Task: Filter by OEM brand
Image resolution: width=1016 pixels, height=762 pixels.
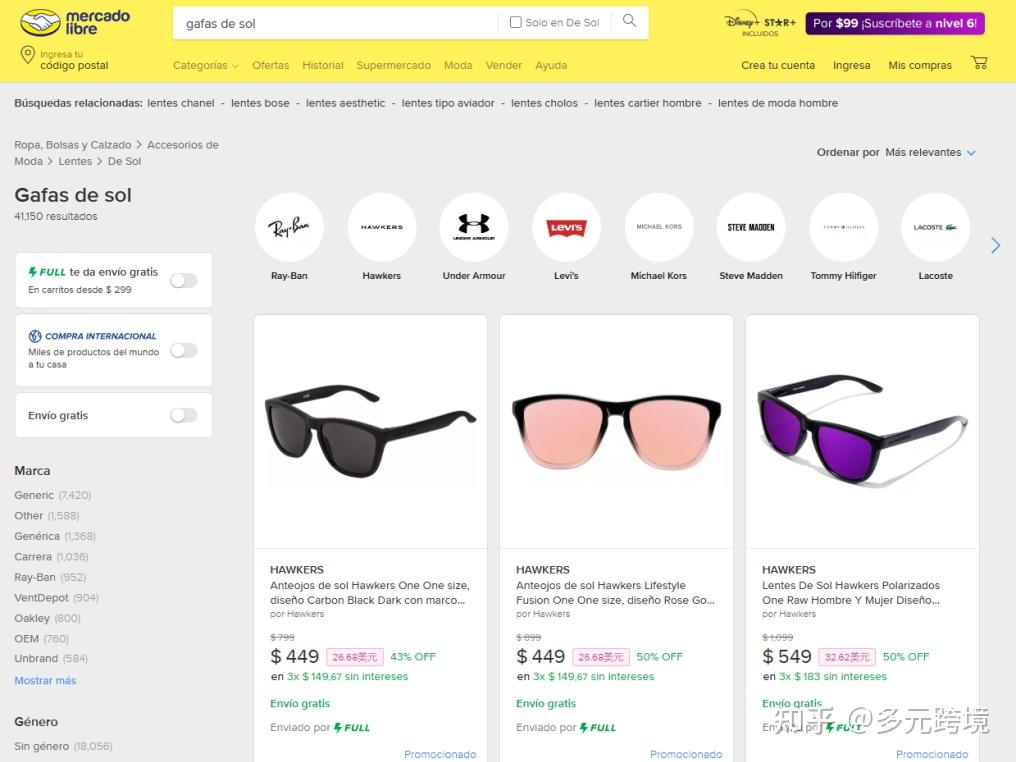Action: point(41,638)
